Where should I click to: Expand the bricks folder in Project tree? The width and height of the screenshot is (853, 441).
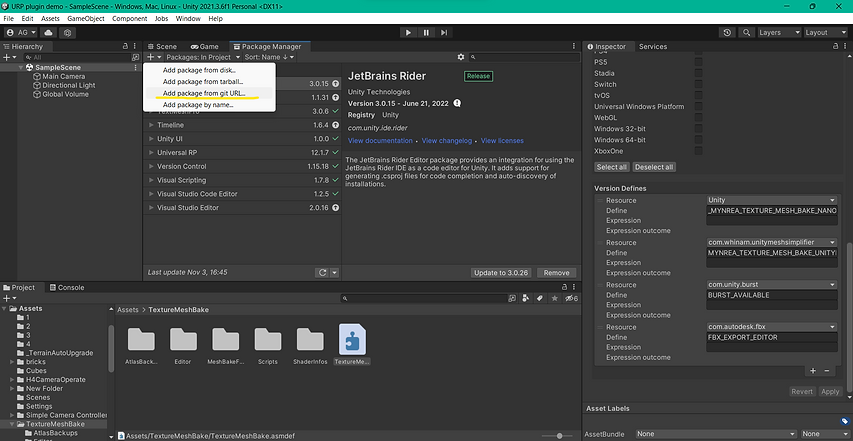click(x=12, y=362)
